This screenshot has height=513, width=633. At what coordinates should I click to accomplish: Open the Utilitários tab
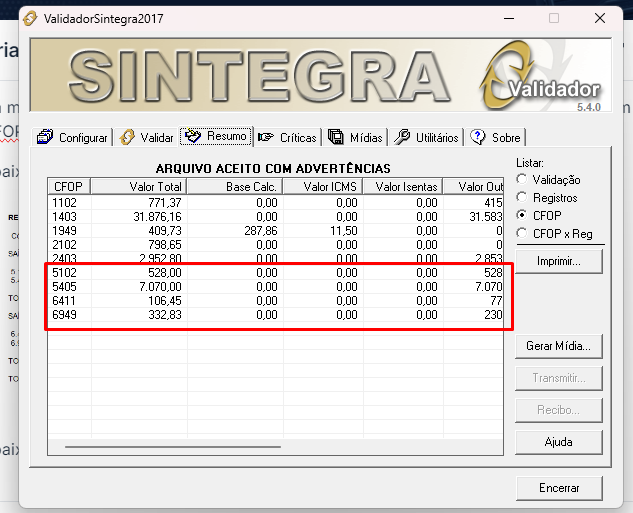tap(426, 137)
